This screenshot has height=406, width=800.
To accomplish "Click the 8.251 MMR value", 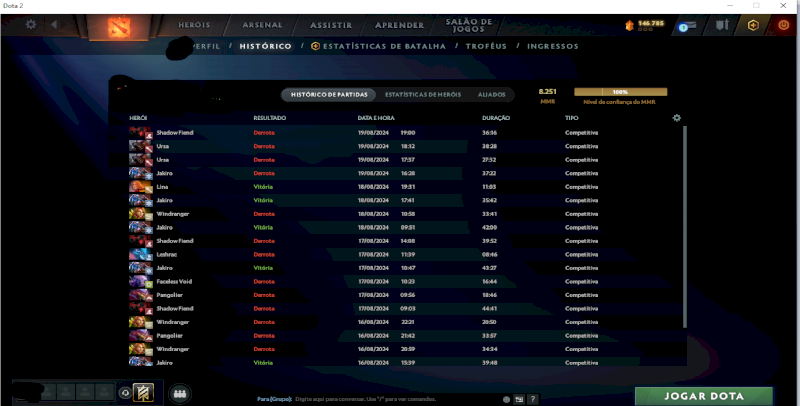I will point(547,92).
